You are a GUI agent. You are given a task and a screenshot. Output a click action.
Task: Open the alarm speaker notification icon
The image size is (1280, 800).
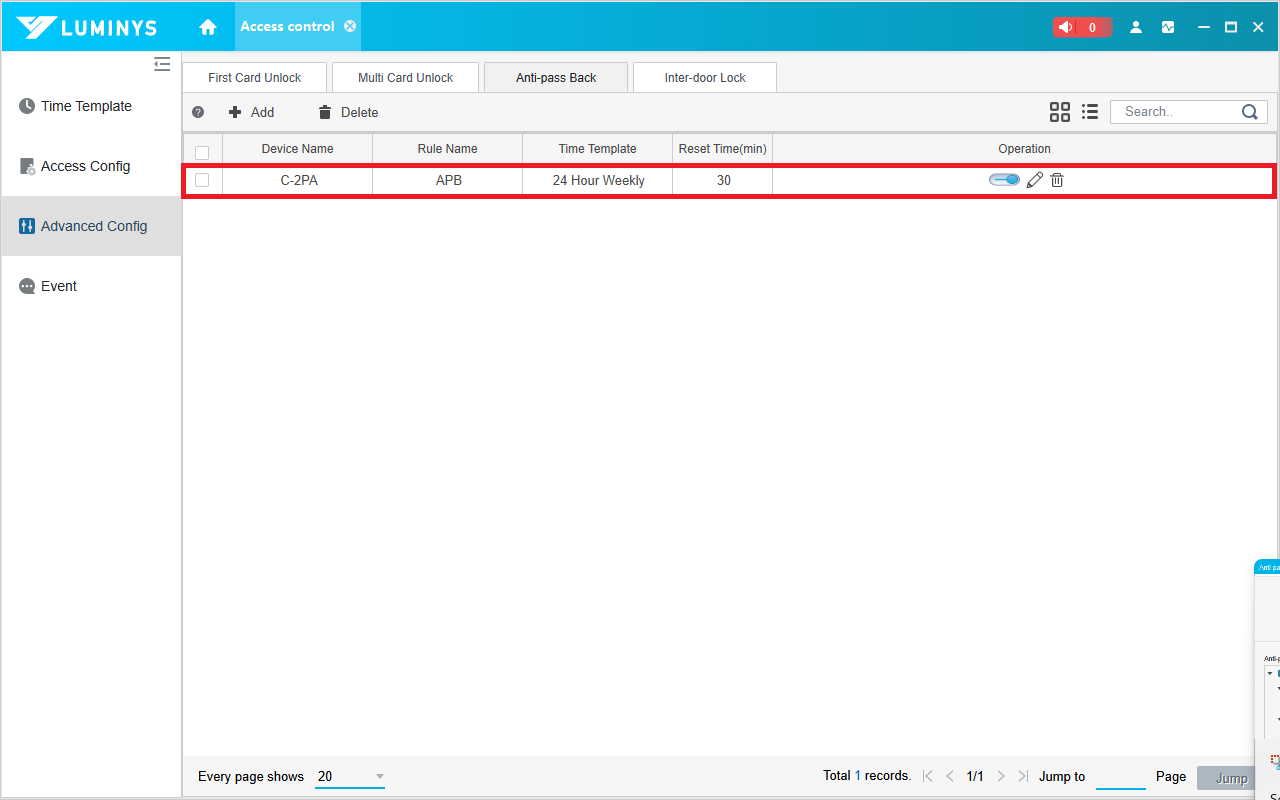click(x=1066, y=27)
